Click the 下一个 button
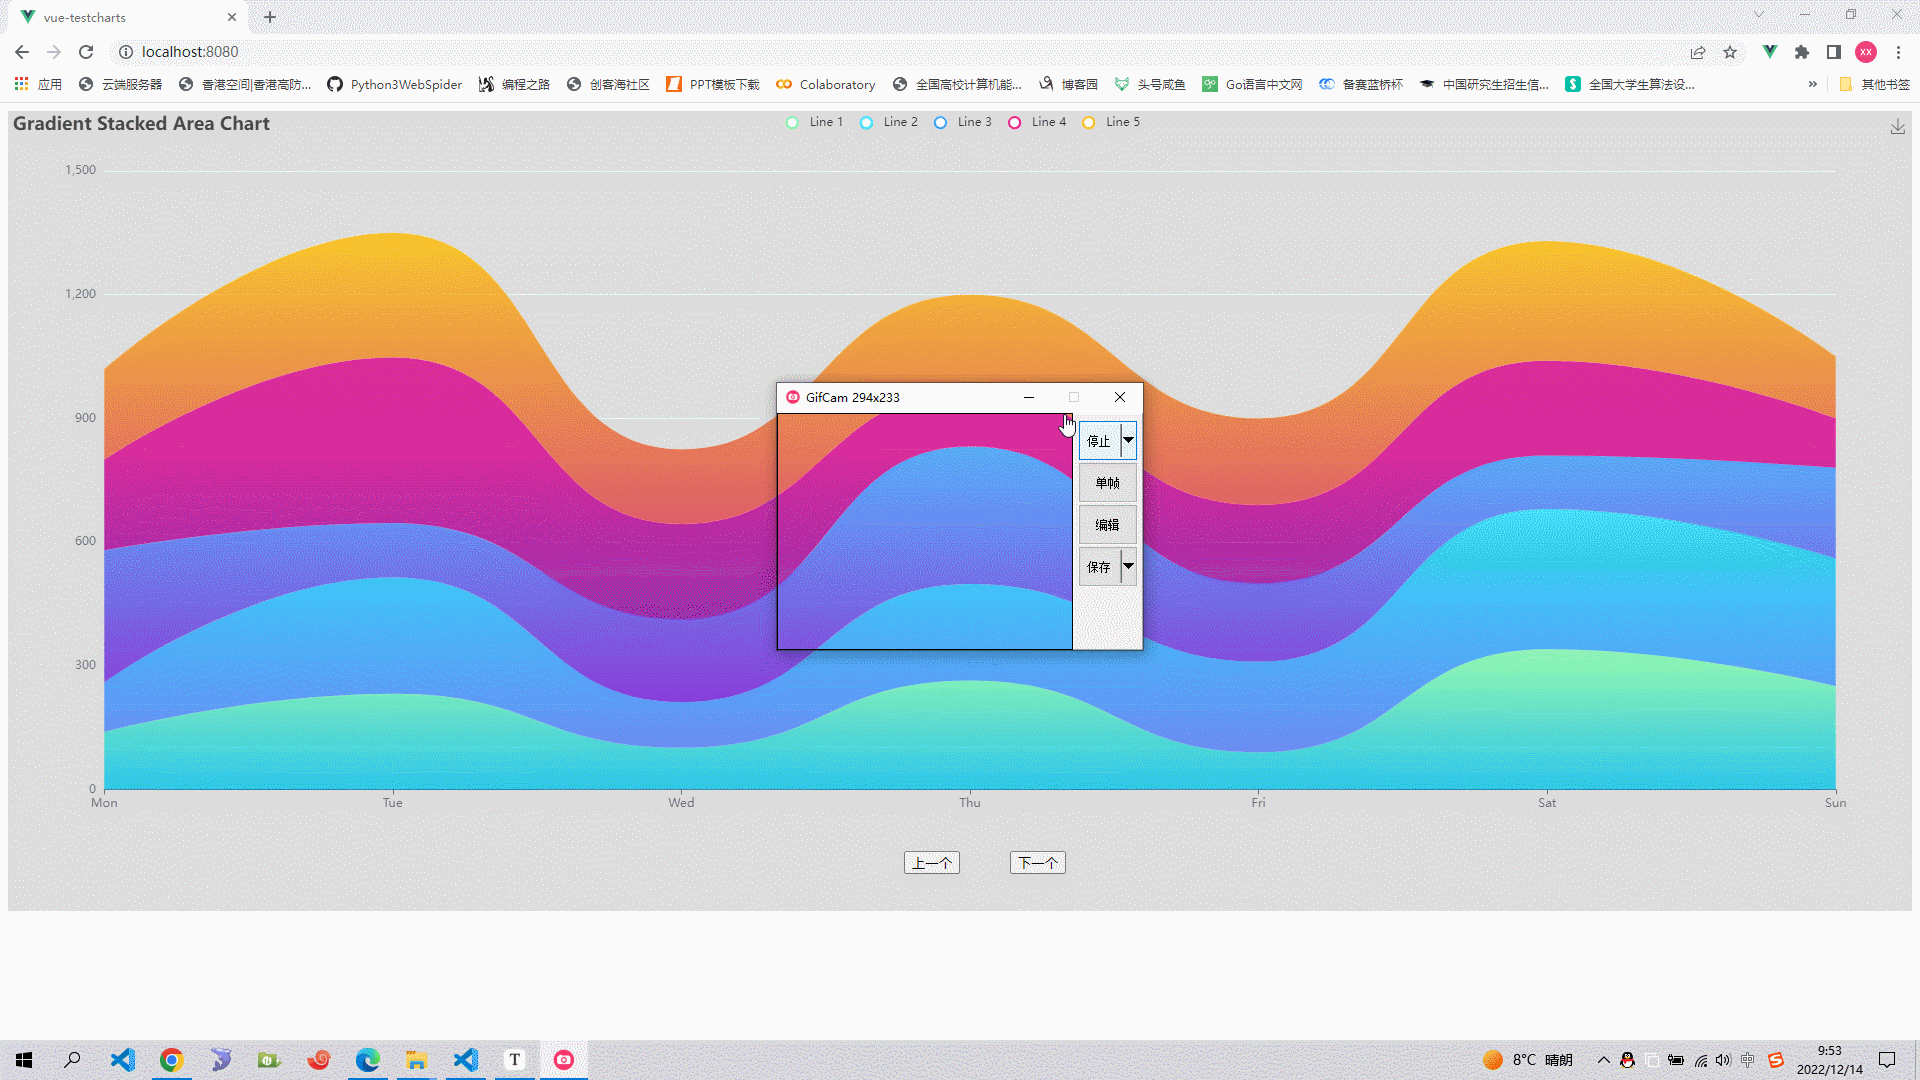Viewport: 1920px width, 1080px height. point(1037,863)
